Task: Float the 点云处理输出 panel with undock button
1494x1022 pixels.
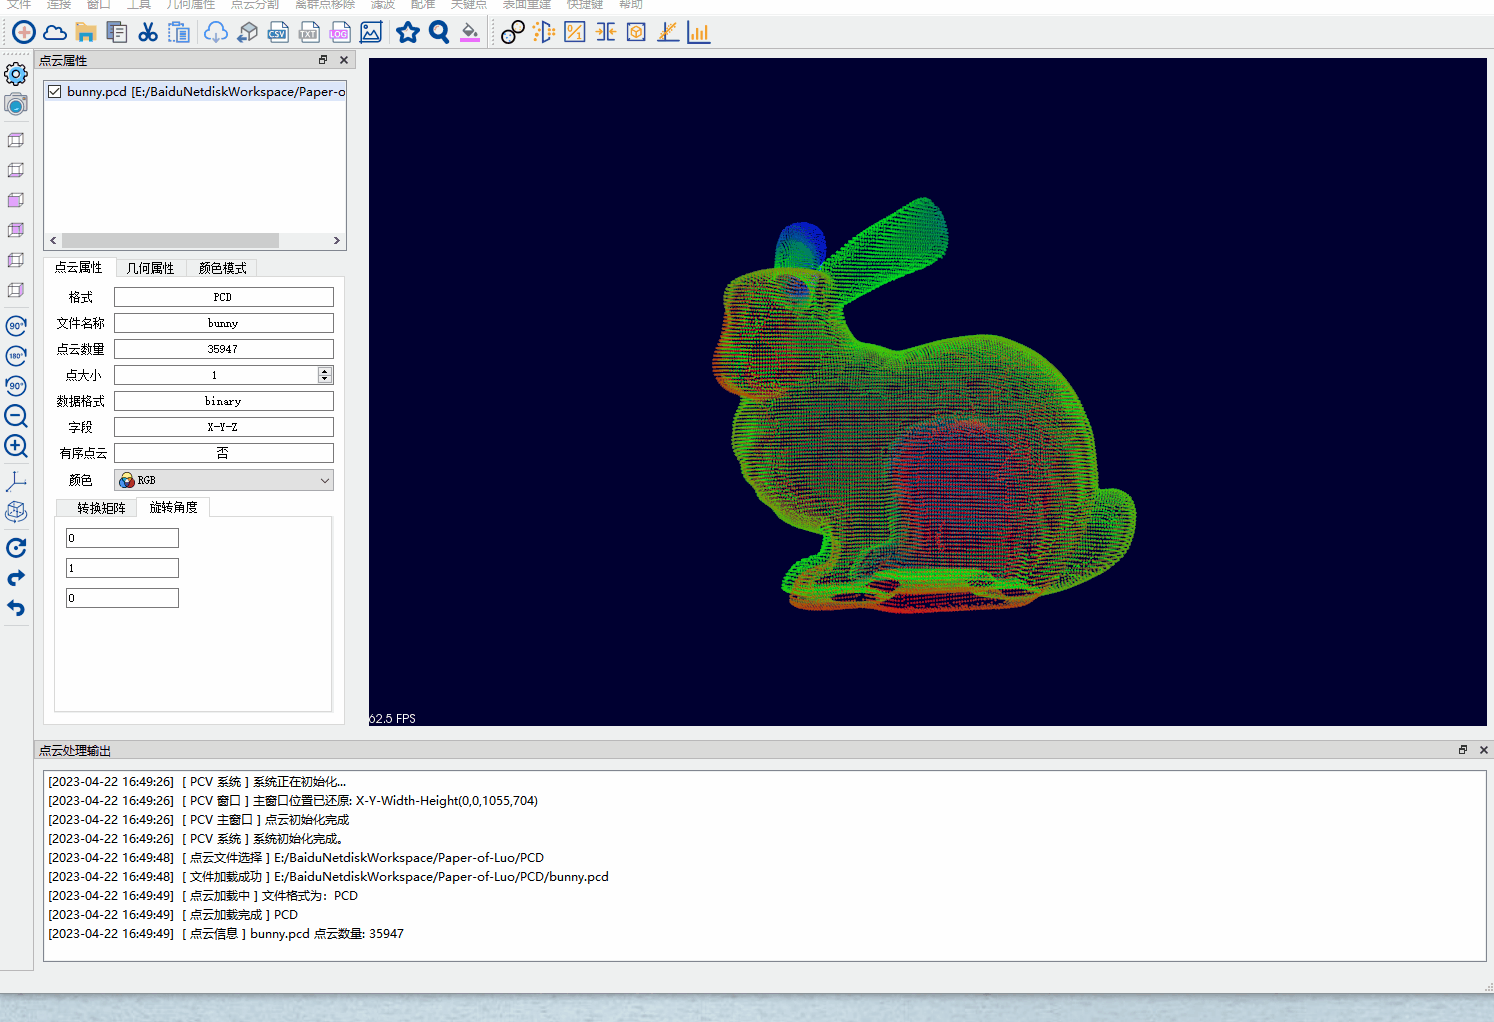Action: point(1463,750)
